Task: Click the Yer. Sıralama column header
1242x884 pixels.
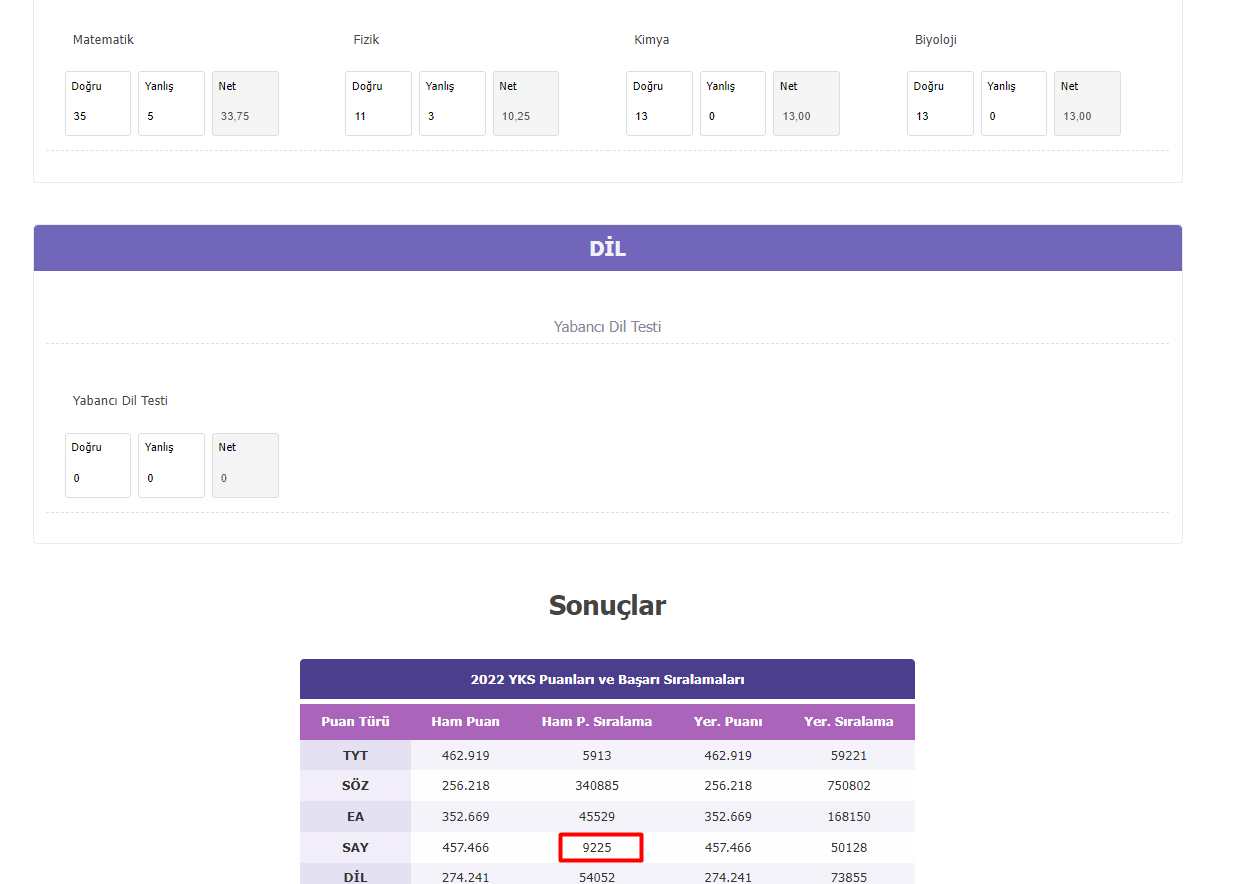Action: 848,722
